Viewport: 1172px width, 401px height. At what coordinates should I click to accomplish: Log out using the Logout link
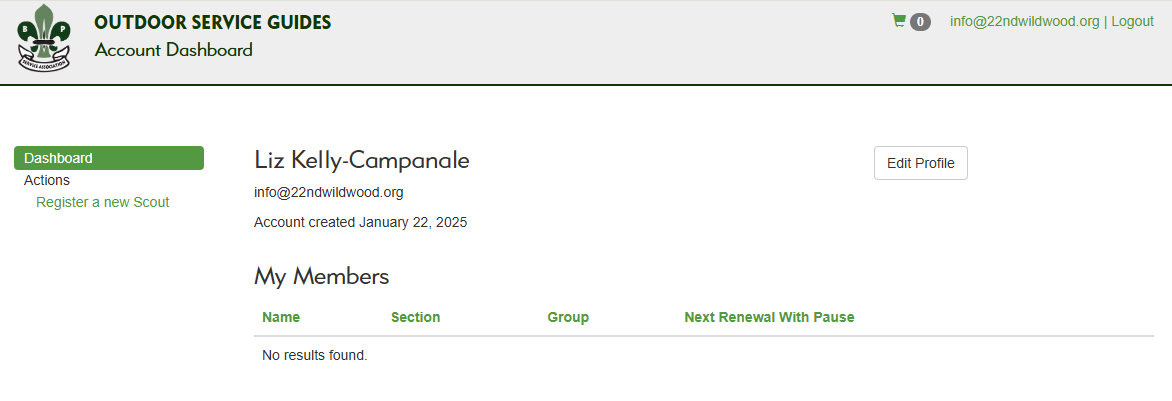(1132, 21)
